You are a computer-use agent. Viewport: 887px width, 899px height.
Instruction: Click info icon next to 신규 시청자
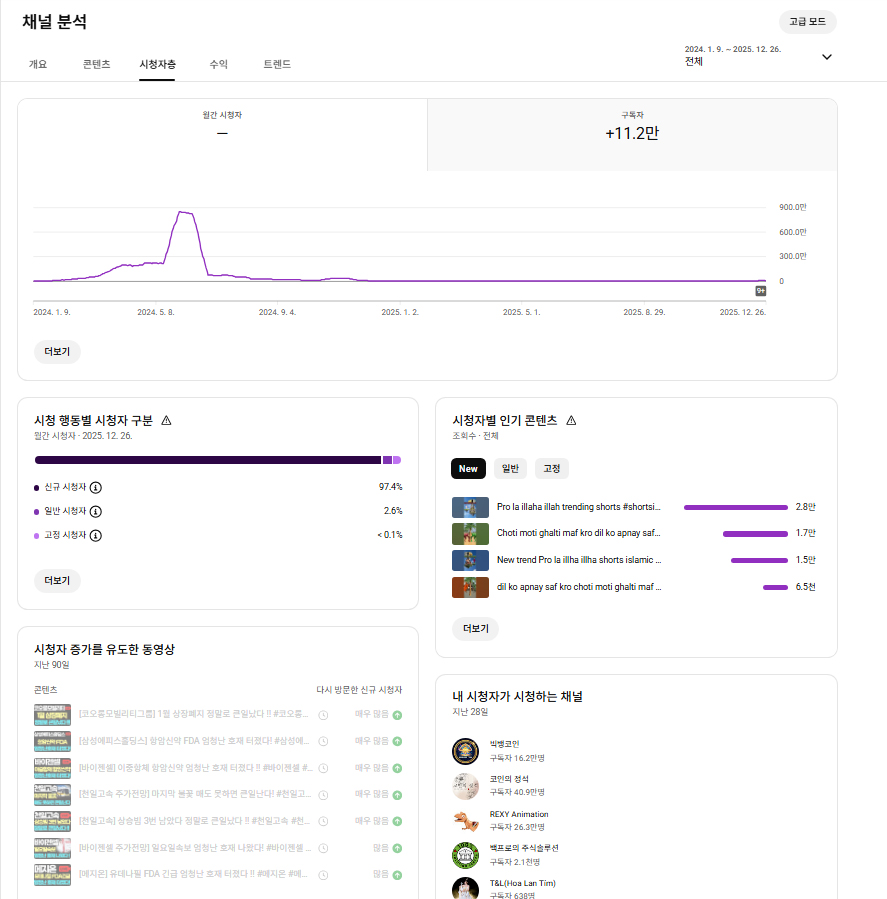pyautogui.click(x=96, y=487)
